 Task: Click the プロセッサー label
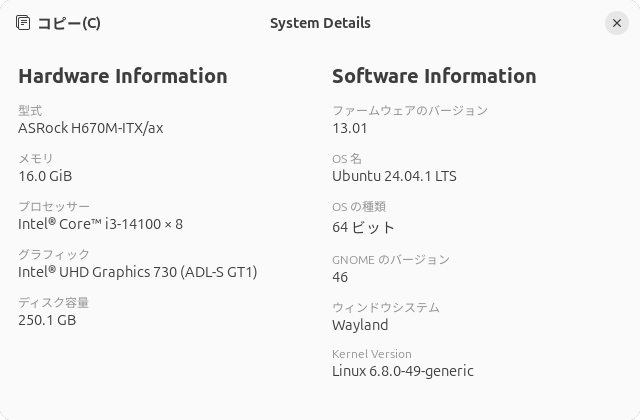pyautogui.click(x=54, y=206)
